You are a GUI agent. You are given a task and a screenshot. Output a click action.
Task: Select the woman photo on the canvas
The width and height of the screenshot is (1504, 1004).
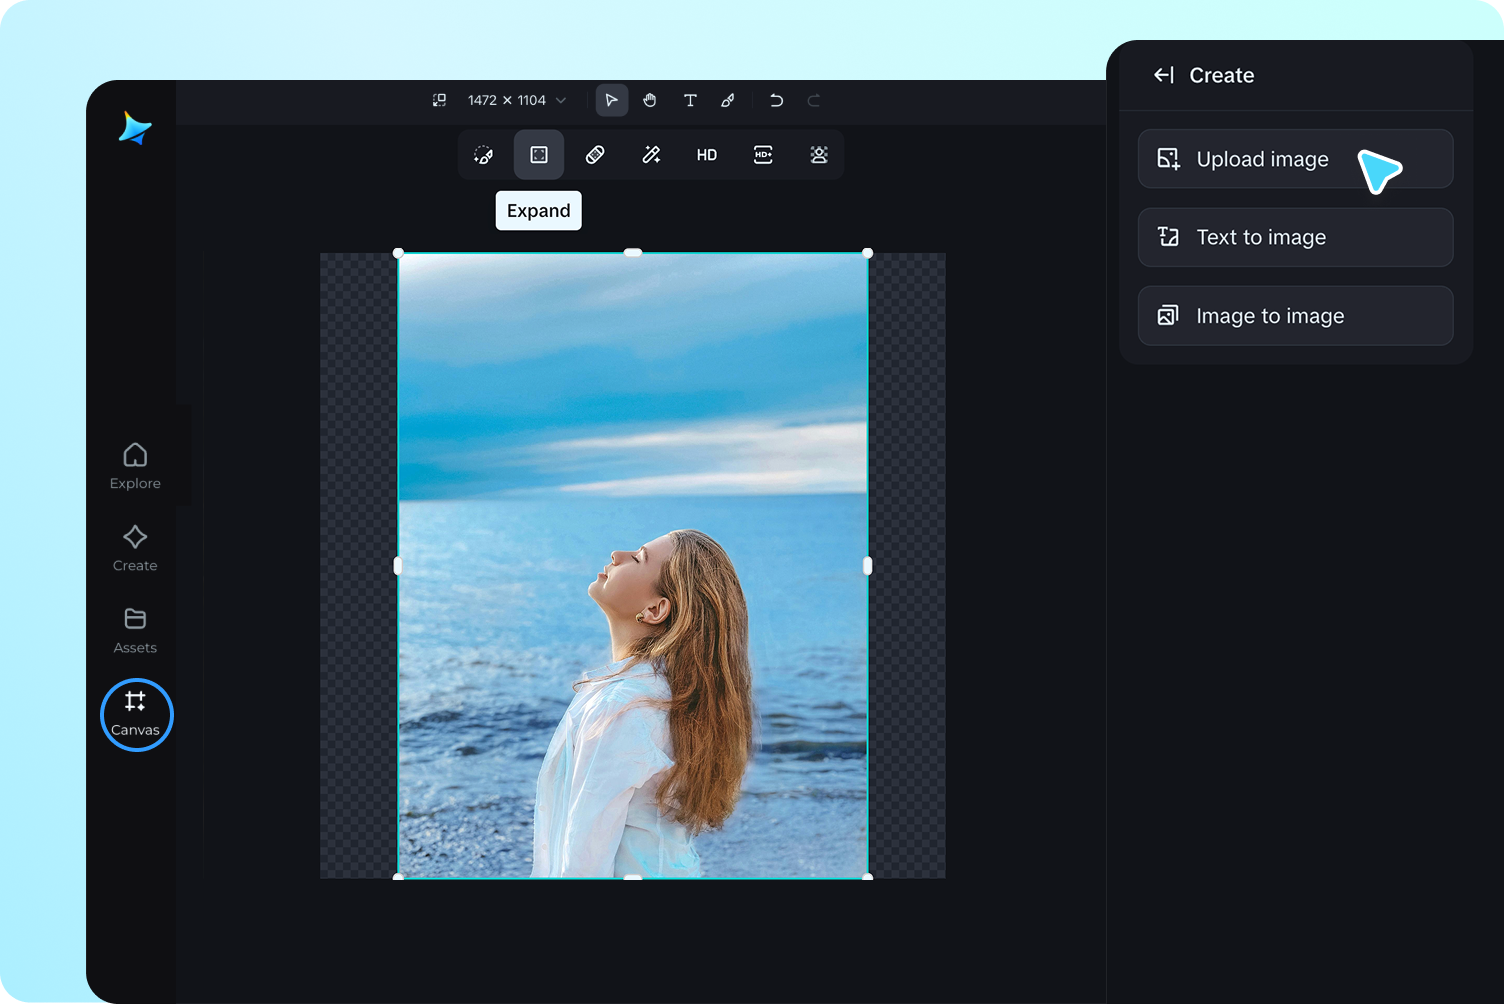coord(633,566)
